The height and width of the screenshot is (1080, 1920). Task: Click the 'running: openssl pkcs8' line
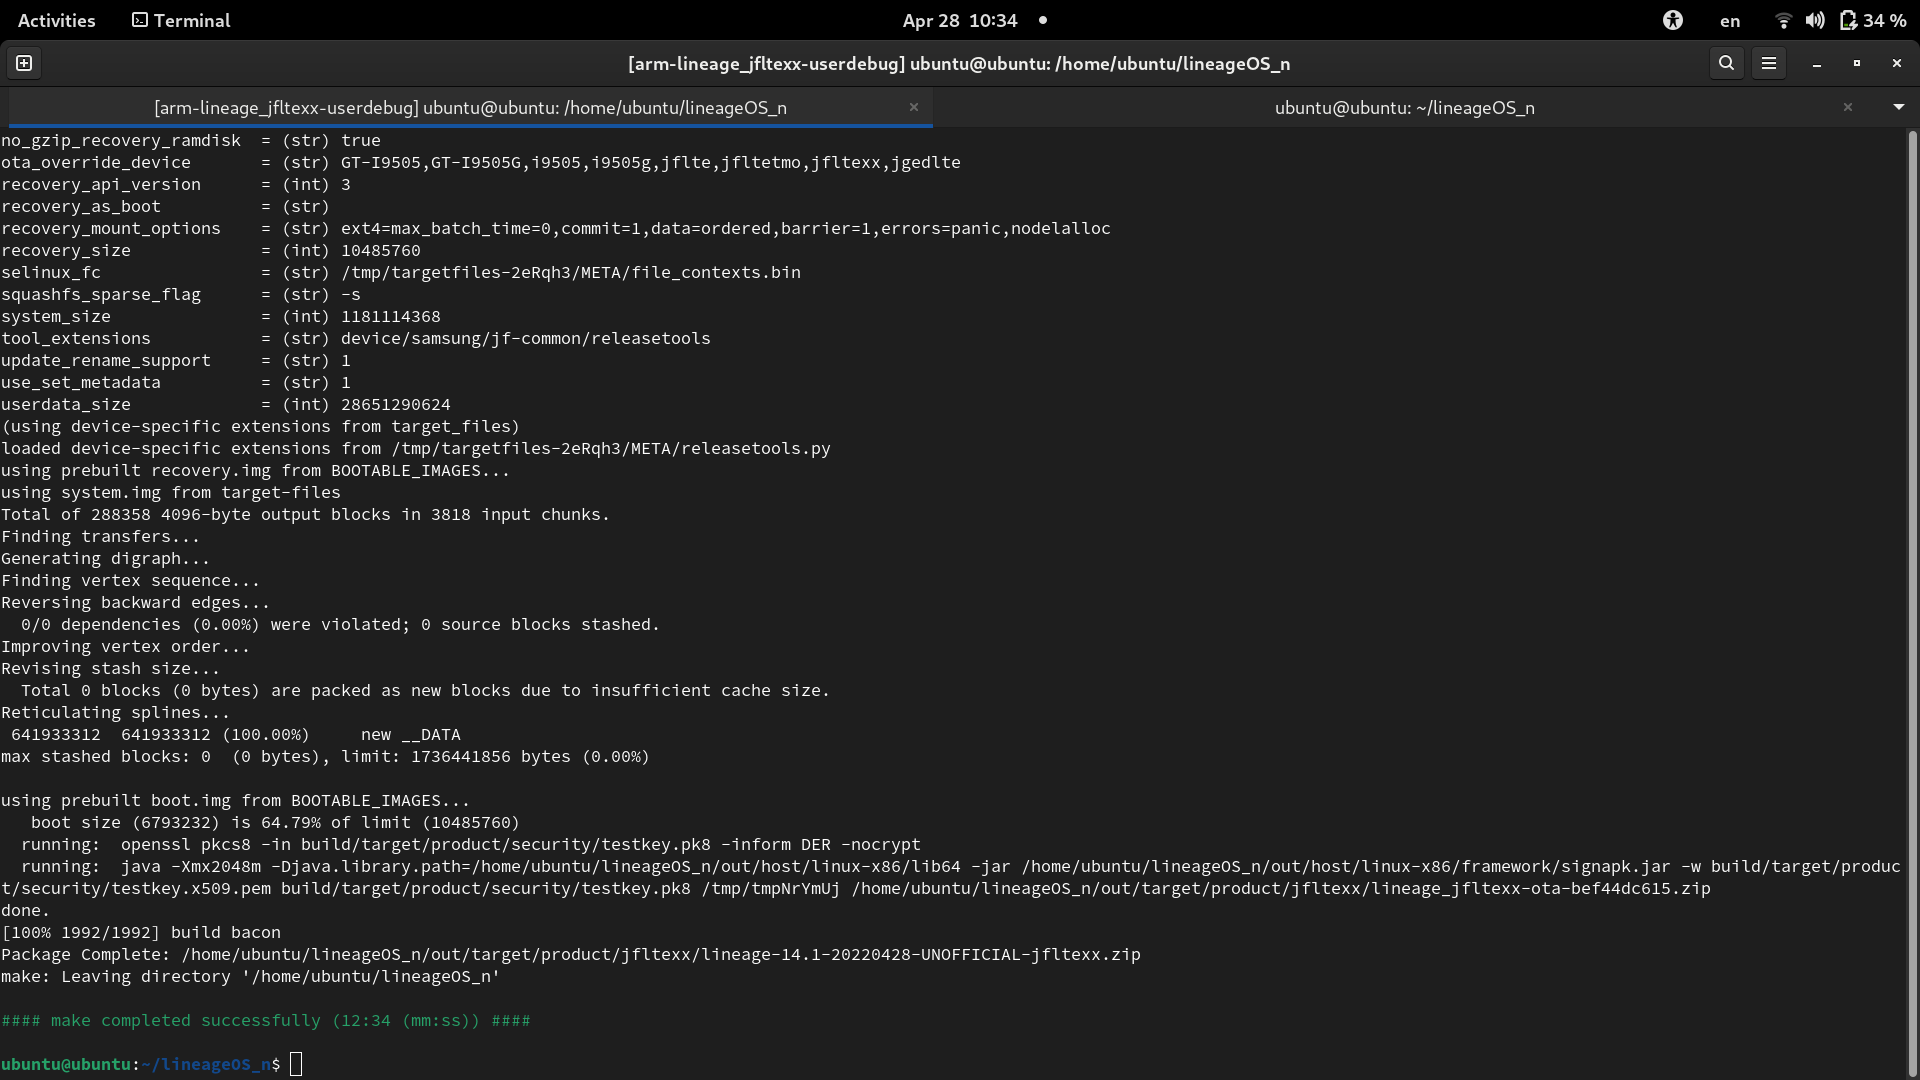(471, 844)
